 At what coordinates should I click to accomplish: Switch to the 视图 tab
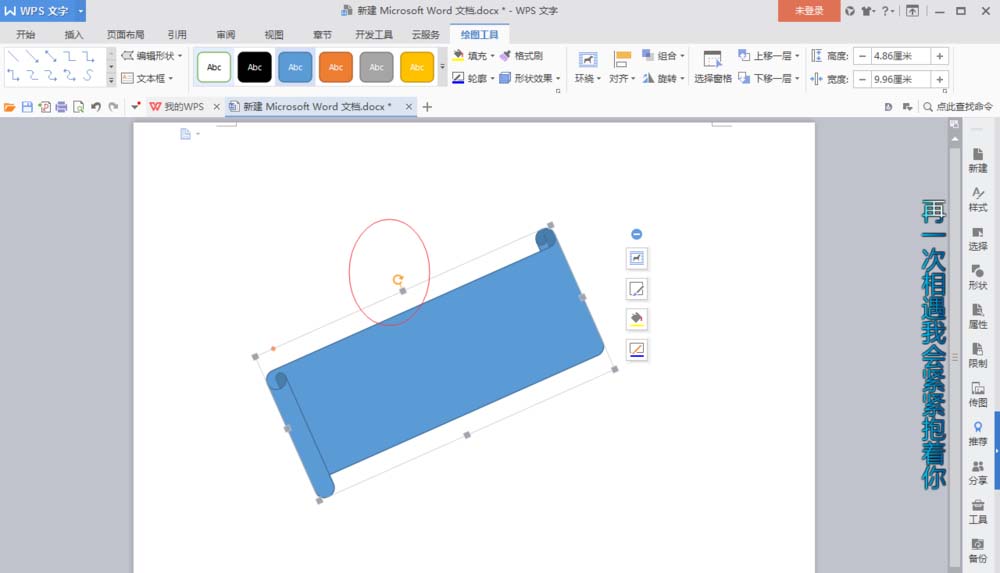click(x=274, y=34)
